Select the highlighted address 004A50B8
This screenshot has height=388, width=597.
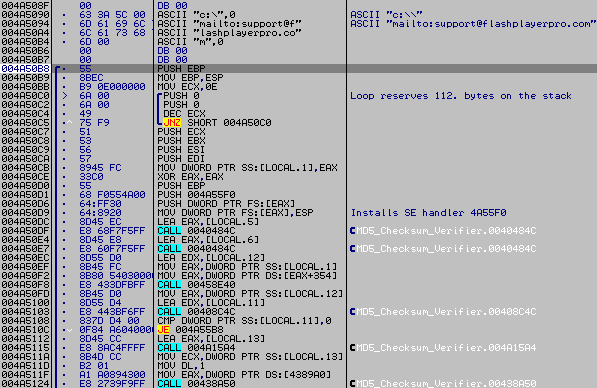coord(26,69)
